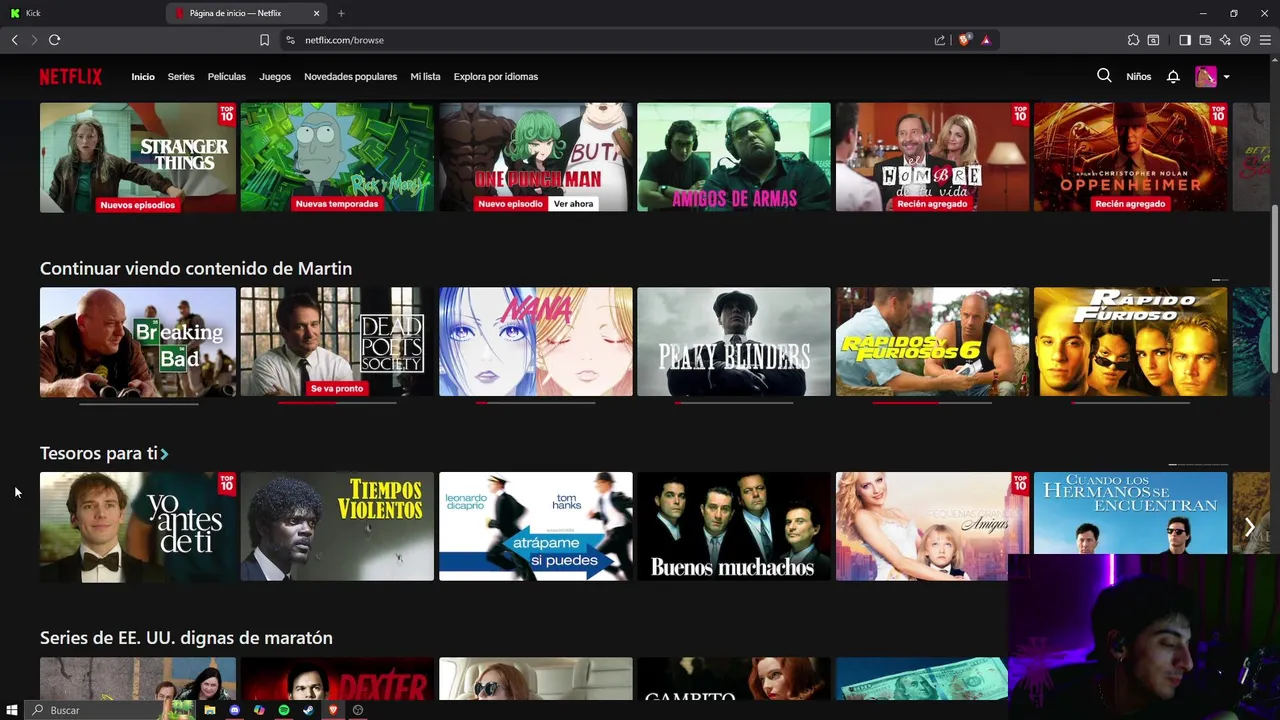Open the Películas section
The image size is (1280, 720).
pos(227,77)
